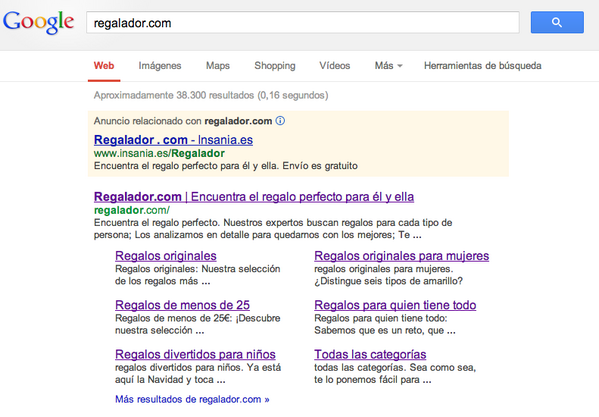This screenshot has width=599, height=417.
Task: Click snippet nuestra selección ... under menos de 25
Action: coord(159,330)
